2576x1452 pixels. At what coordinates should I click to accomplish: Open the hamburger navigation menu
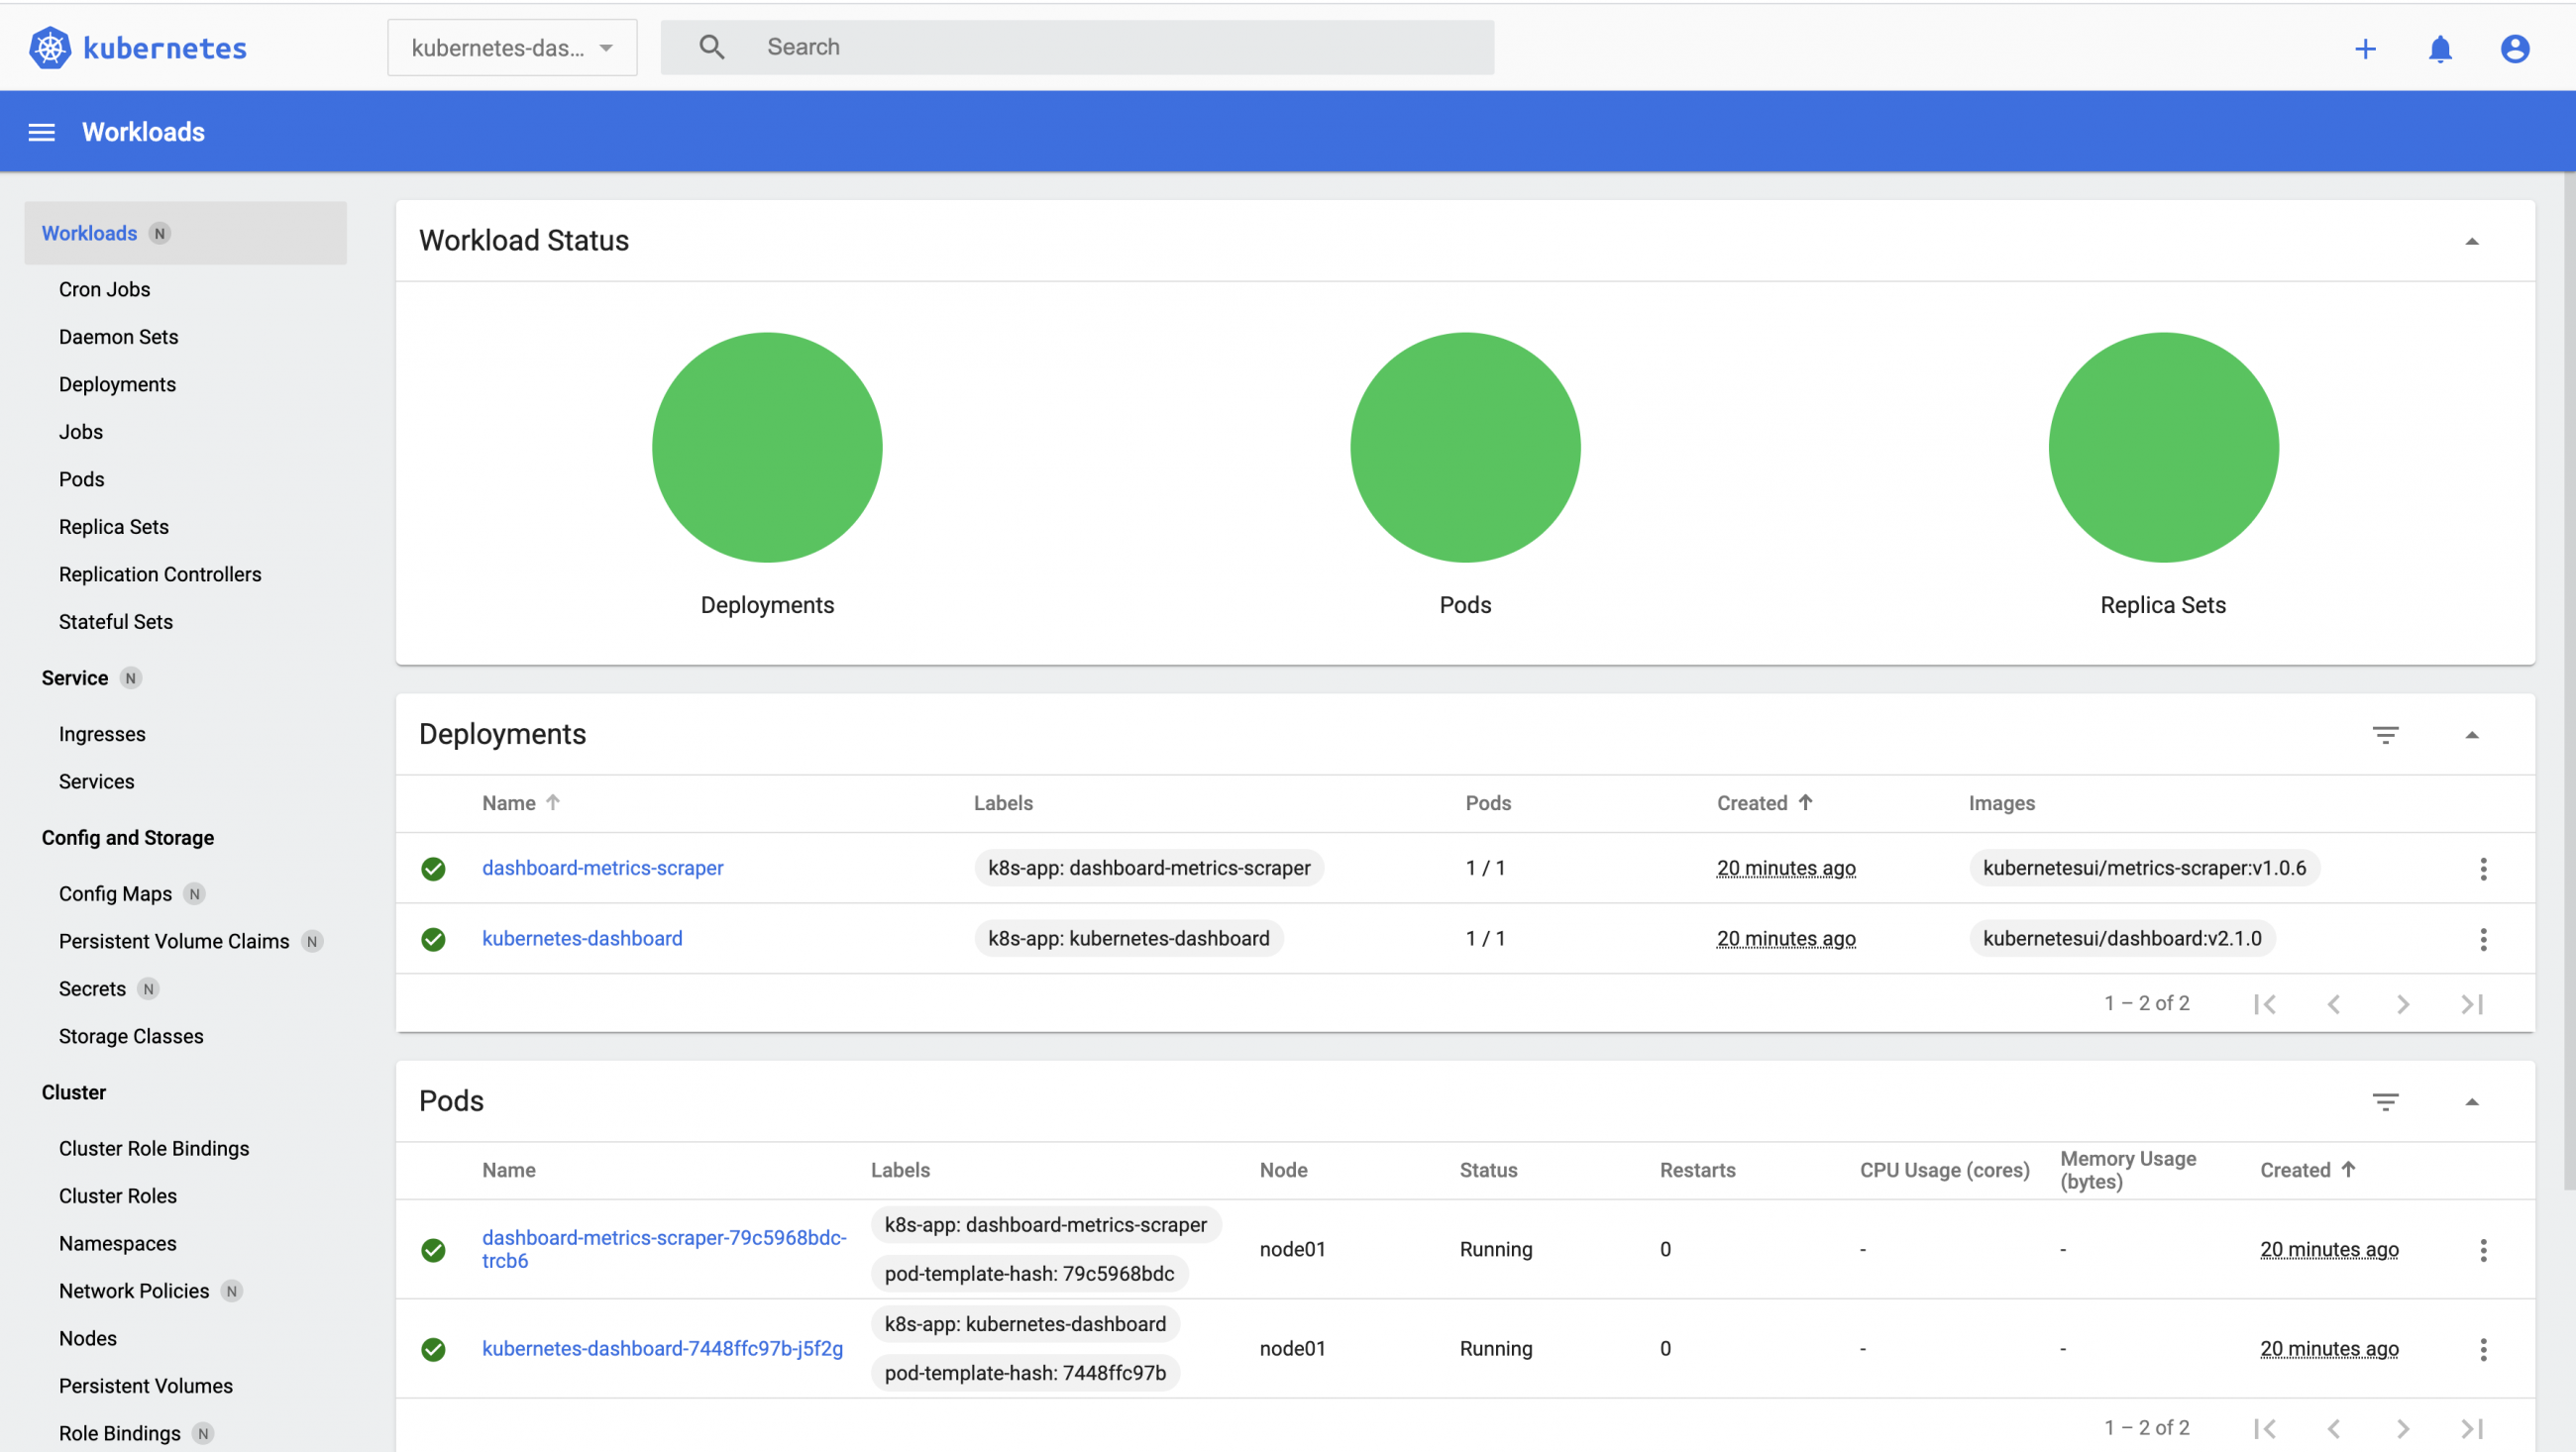point(41,132)
